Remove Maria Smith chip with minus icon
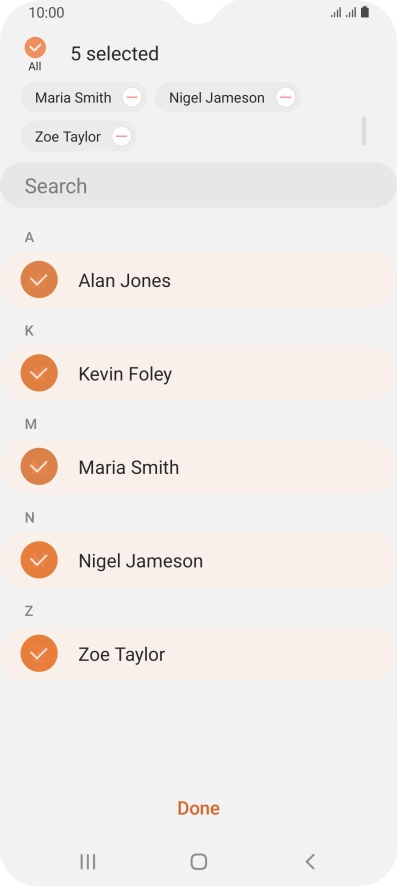Image resolution: width=397 pixels, height=886 pixels. tap(132, 98)
